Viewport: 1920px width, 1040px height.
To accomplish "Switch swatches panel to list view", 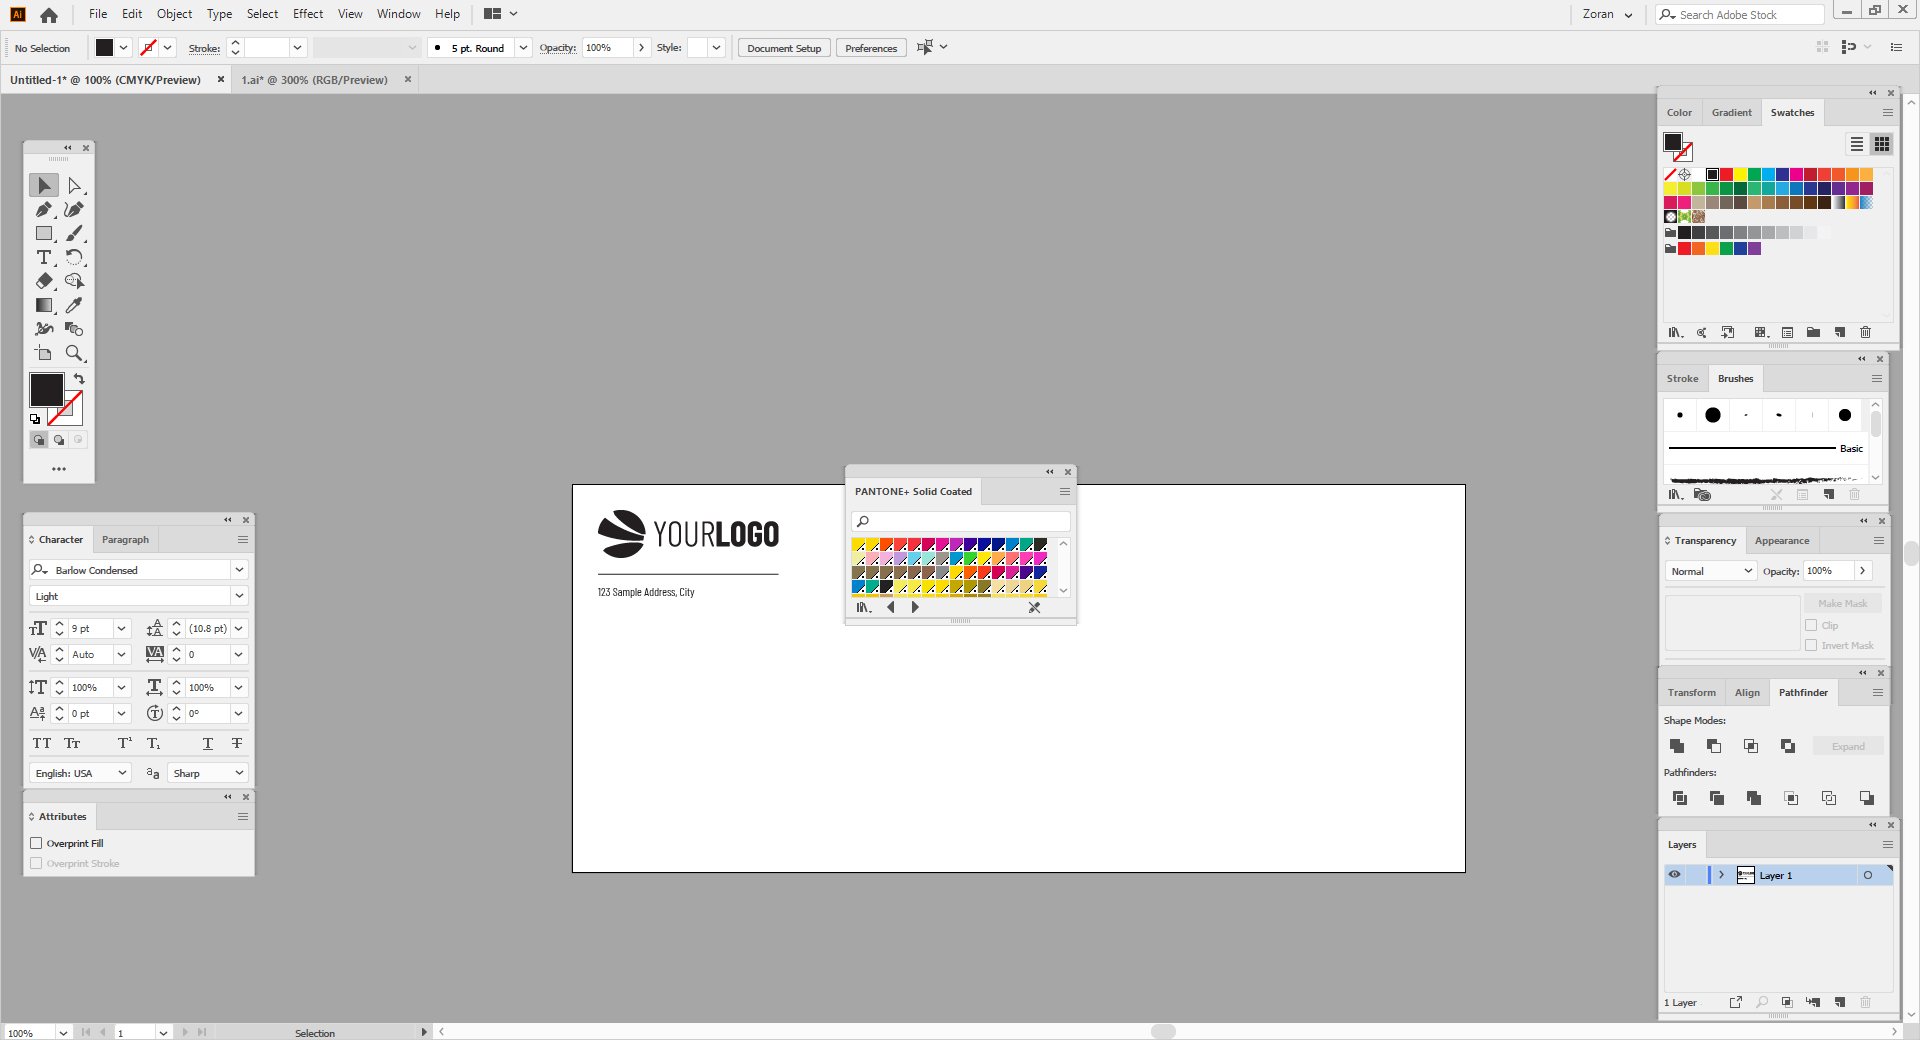I will 1857,144.
